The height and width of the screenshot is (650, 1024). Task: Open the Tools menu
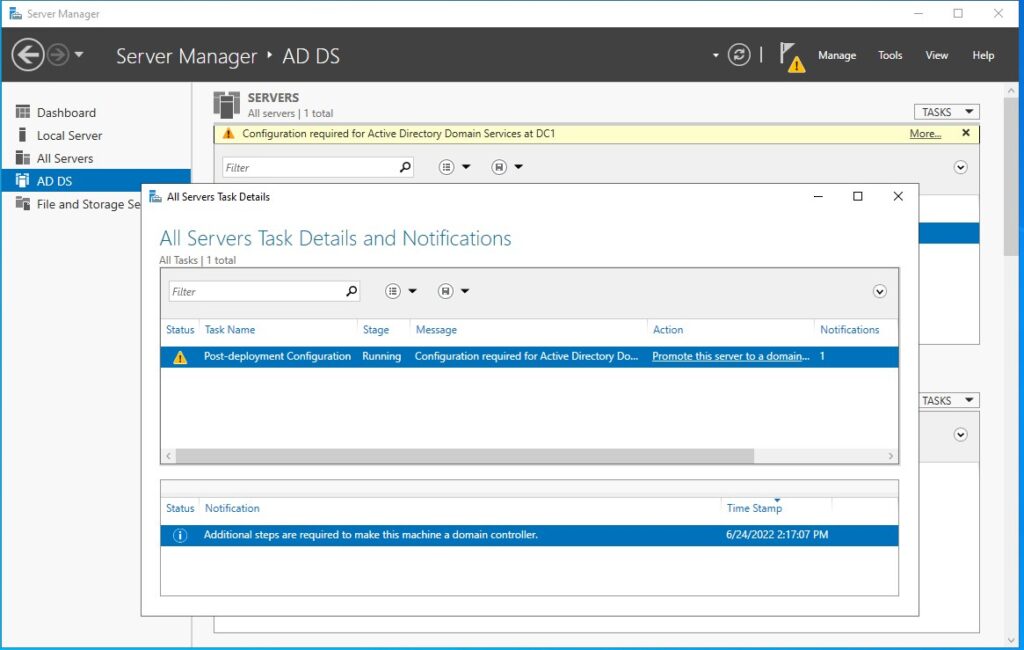point(890,56)
